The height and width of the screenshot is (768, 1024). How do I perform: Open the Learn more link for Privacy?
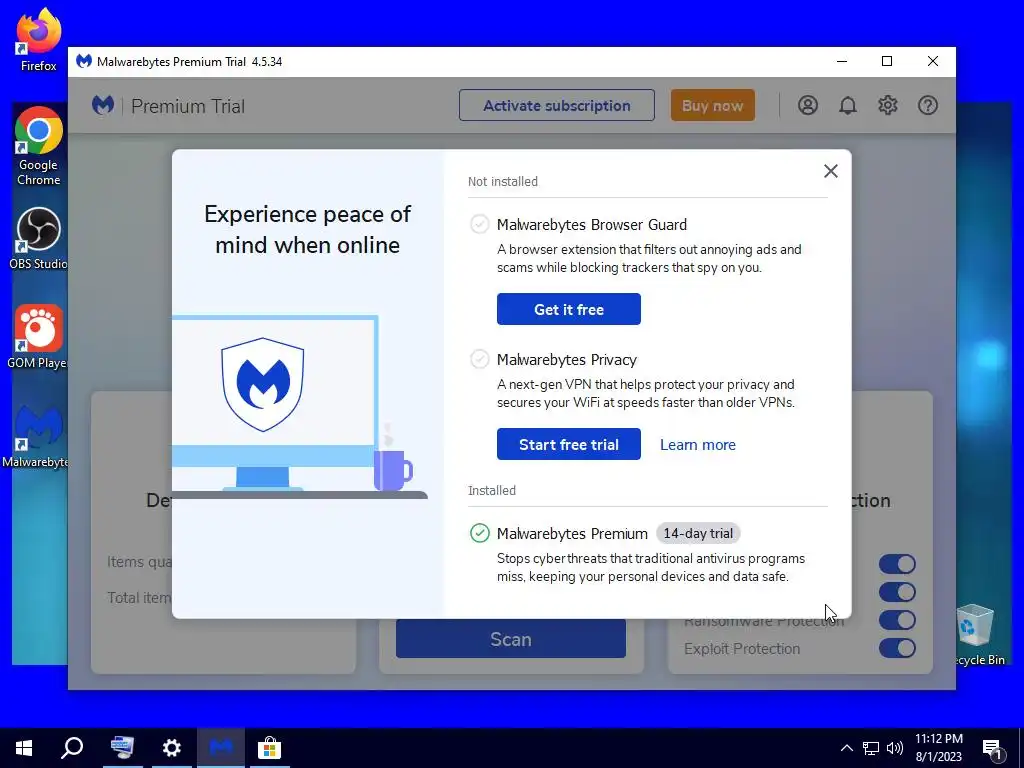click(697, 445)
